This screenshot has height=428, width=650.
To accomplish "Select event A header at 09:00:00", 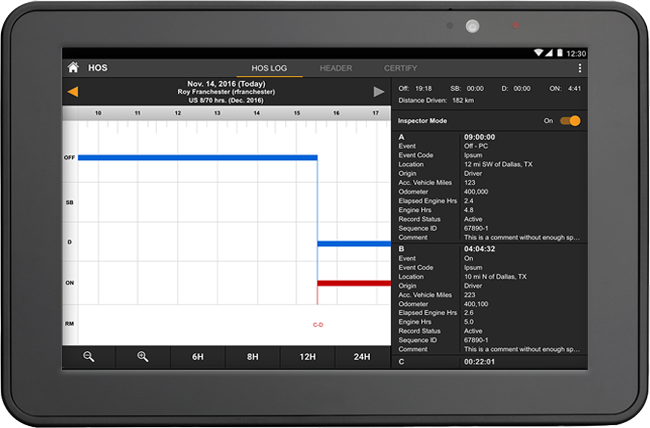I will point(489,137).
